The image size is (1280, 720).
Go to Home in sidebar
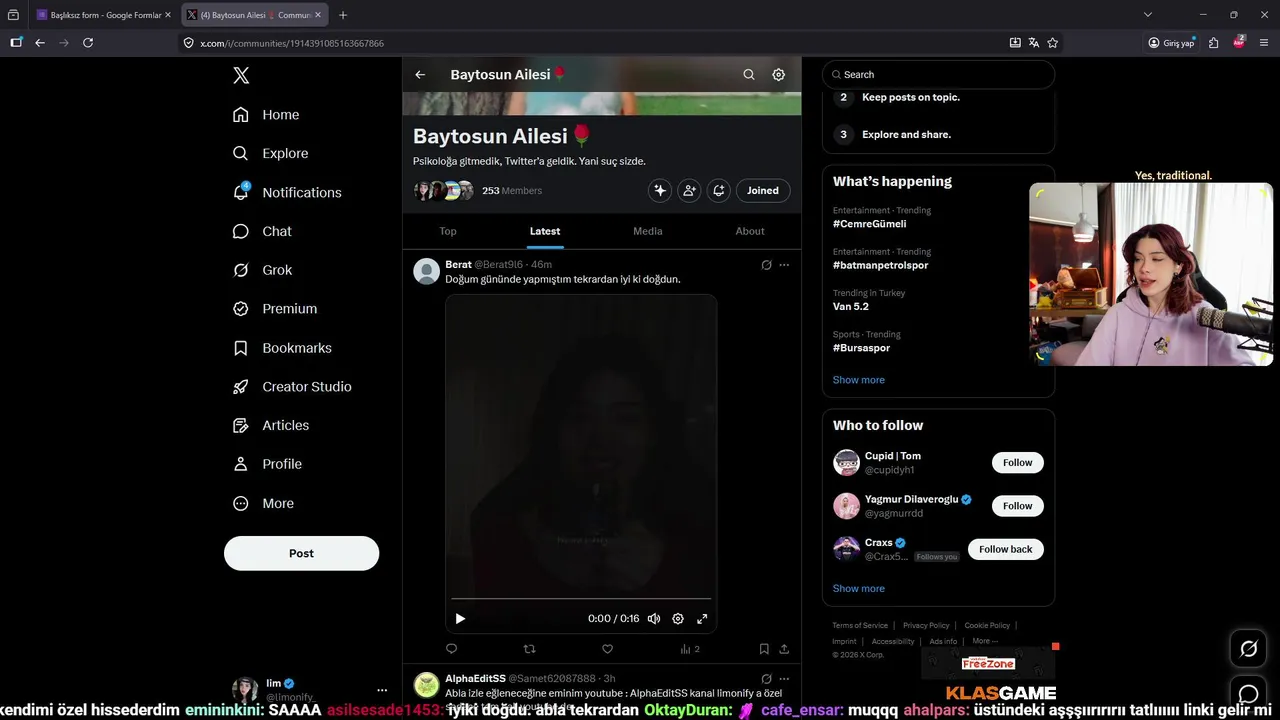pos(266,115)
